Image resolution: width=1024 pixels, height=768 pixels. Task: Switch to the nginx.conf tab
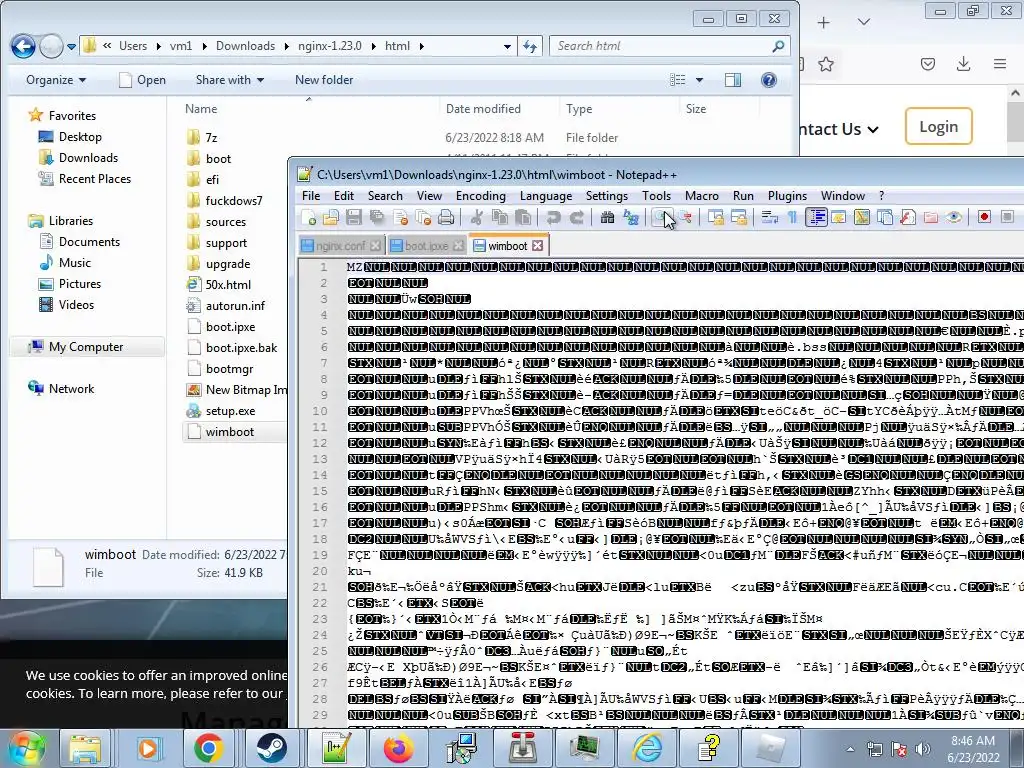(x=340, y=246)
